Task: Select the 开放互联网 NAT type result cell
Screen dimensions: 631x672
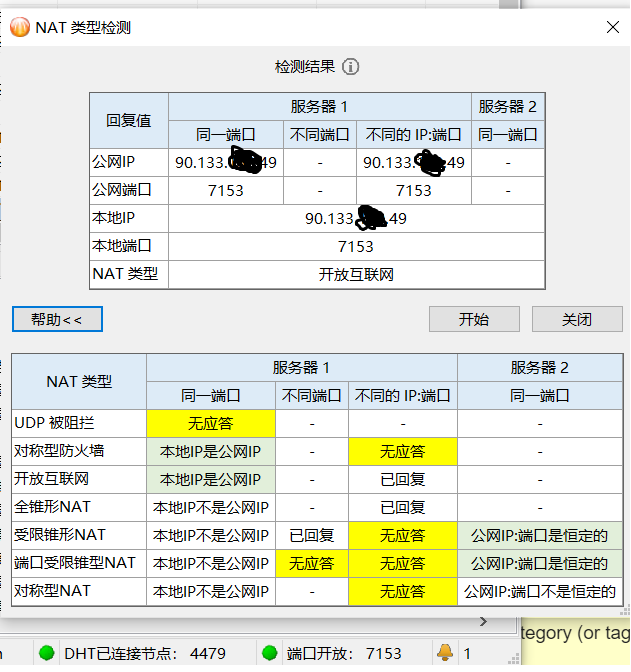Action: [356, 274]
